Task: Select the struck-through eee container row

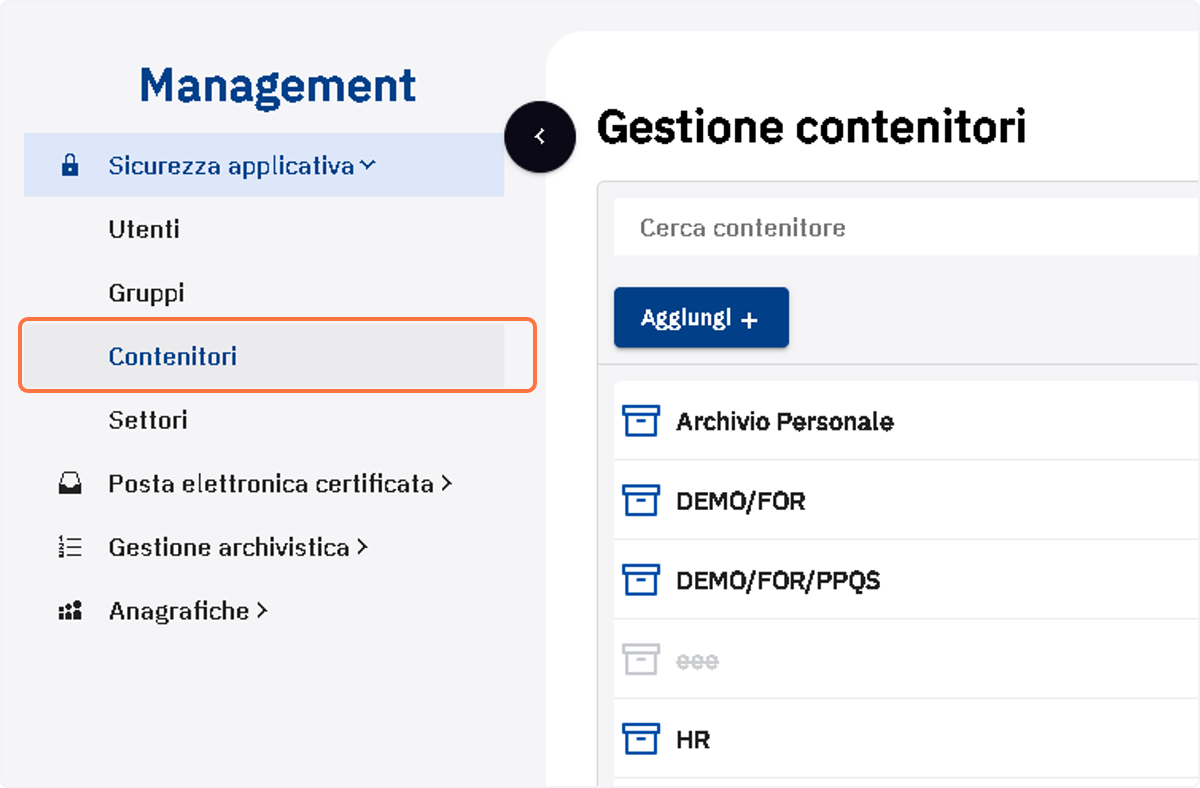Action: 906,660
